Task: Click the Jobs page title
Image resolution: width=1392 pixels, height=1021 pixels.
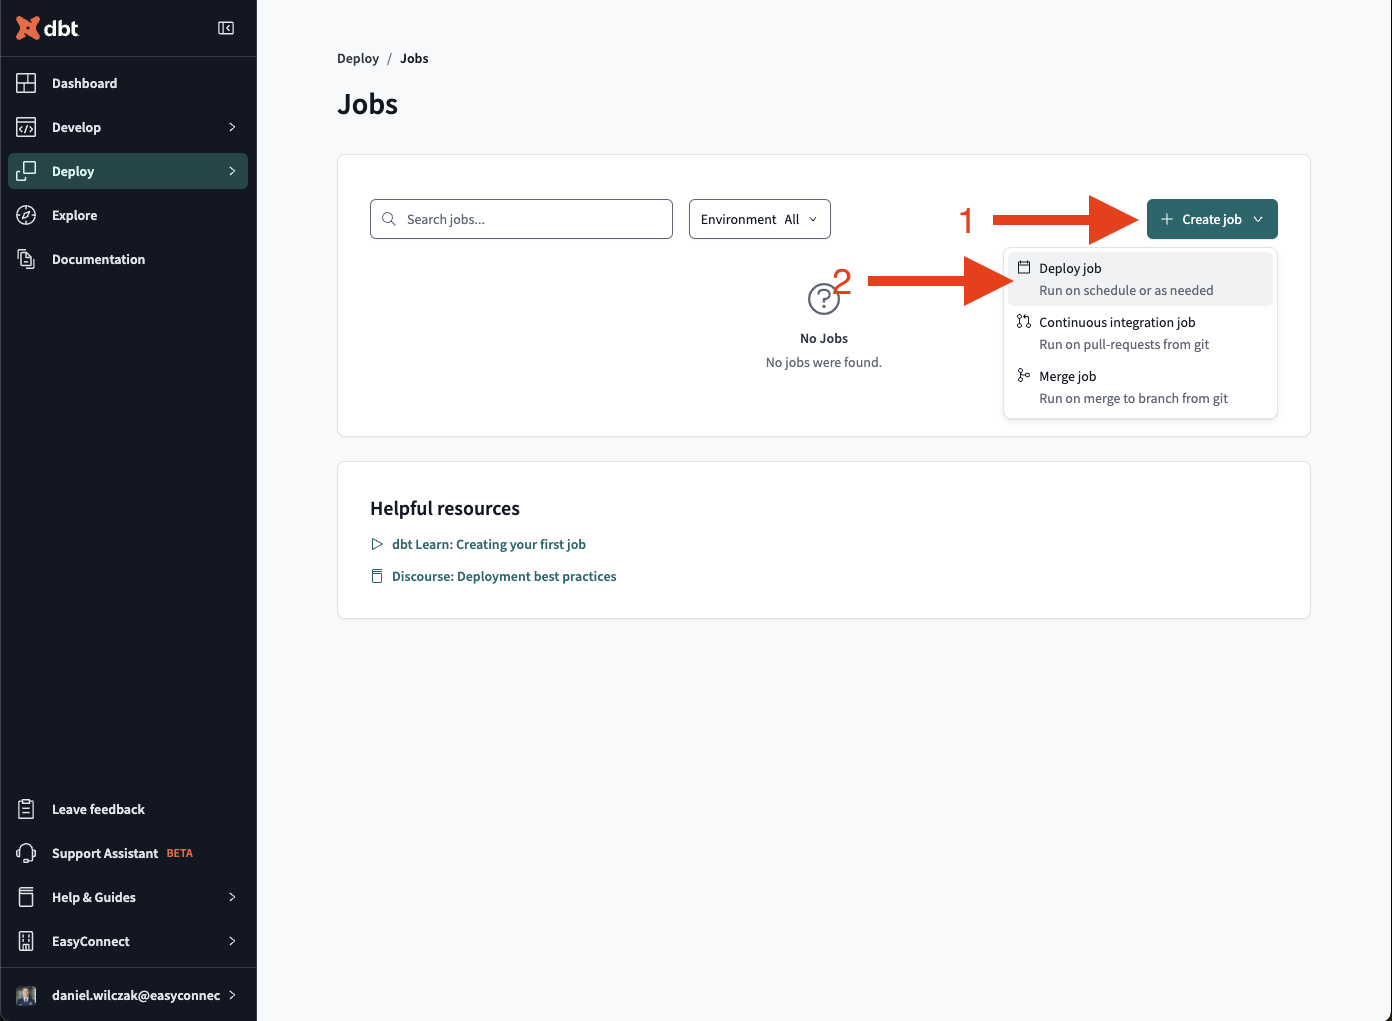Action: click(x=368, y=104)
